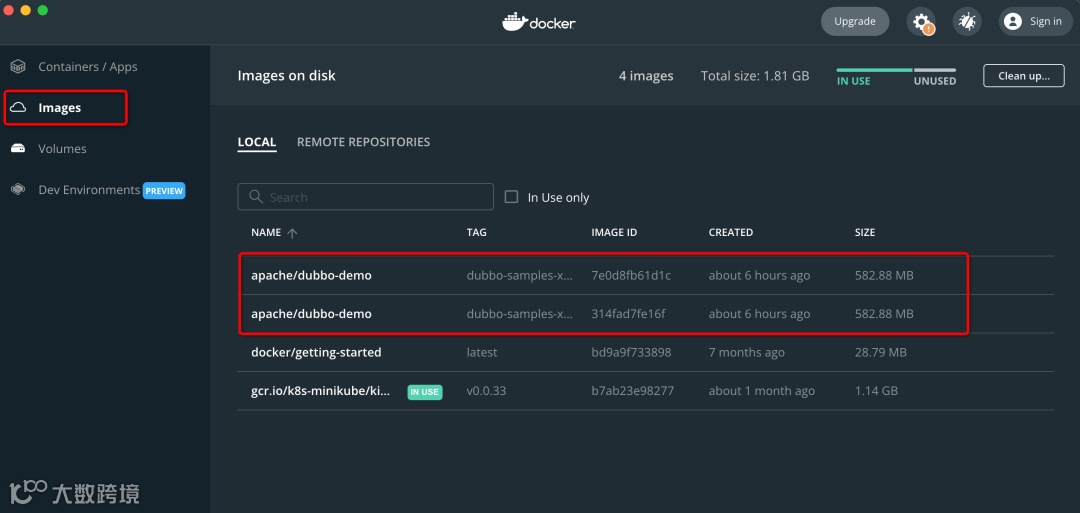Click the Volumes drive icon
Viewport: 1080px width, 513px height.
tap(18, 149)
